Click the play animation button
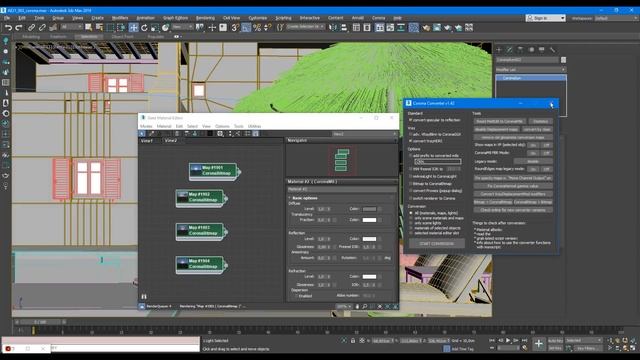 tap(508, 340)
